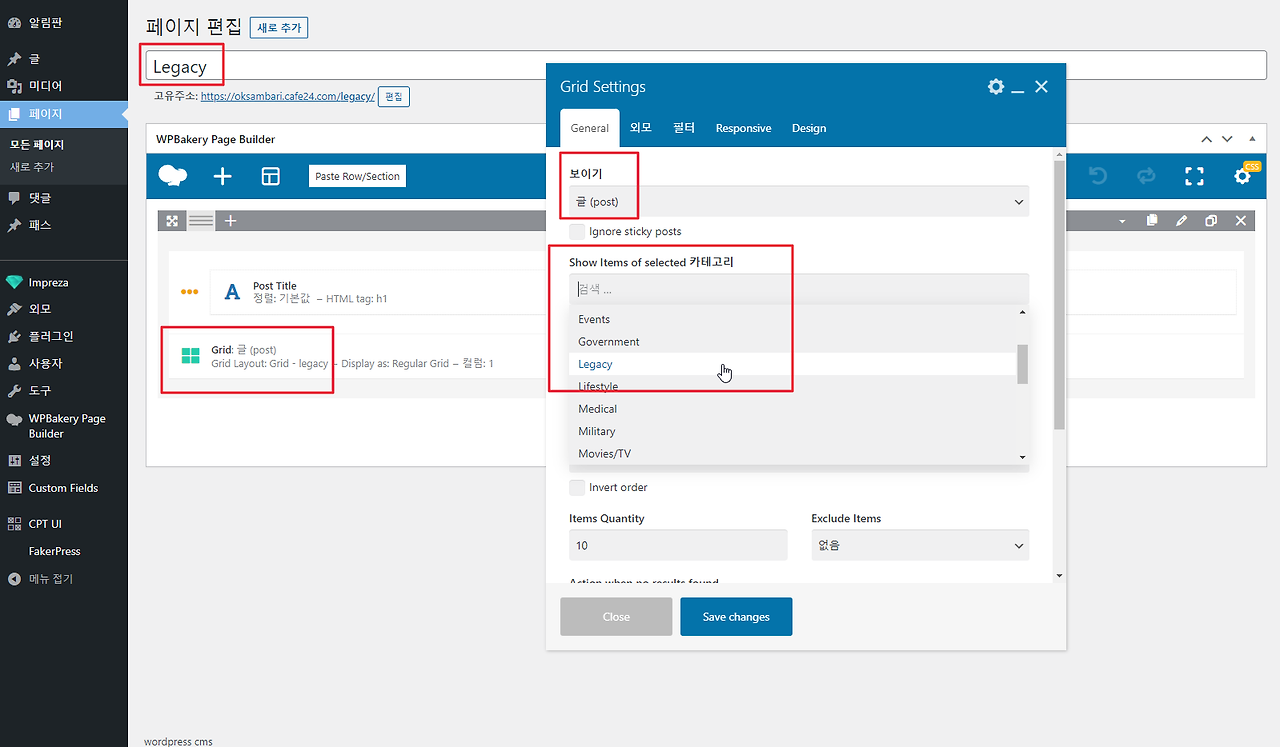Open the 보기기 post type dropdown
The width and height of the screenshot is (1280, 747).
click(799, 201)
